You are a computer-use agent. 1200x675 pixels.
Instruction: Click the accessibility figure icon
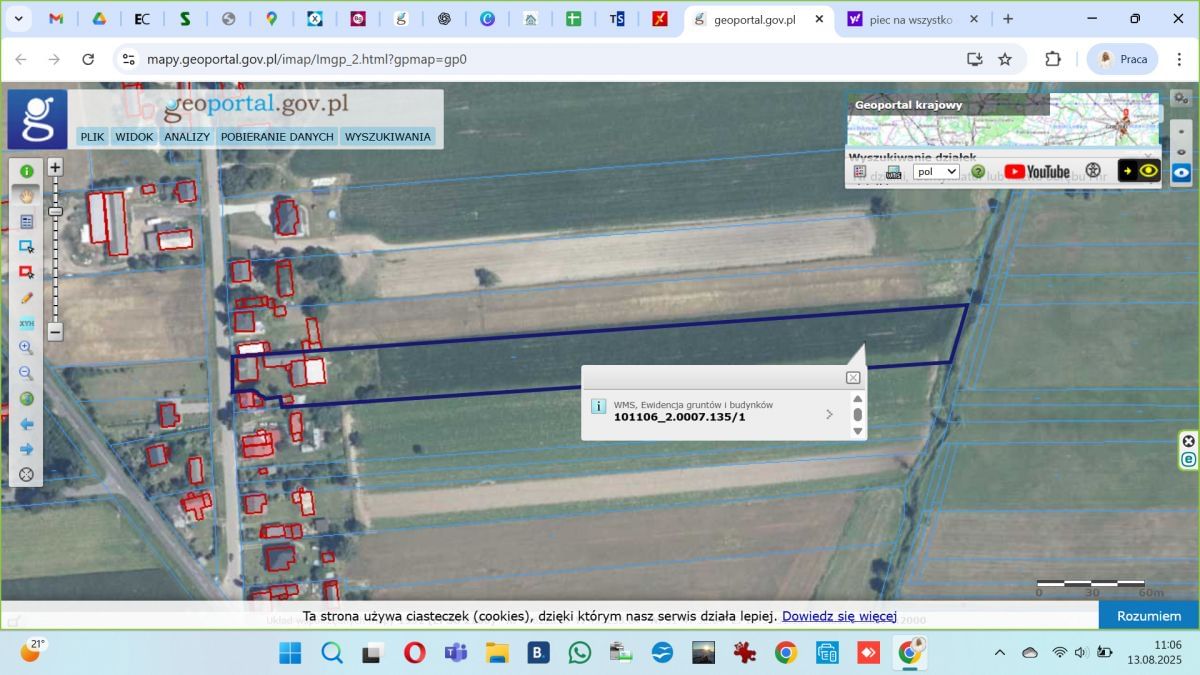click(1093, 171)
